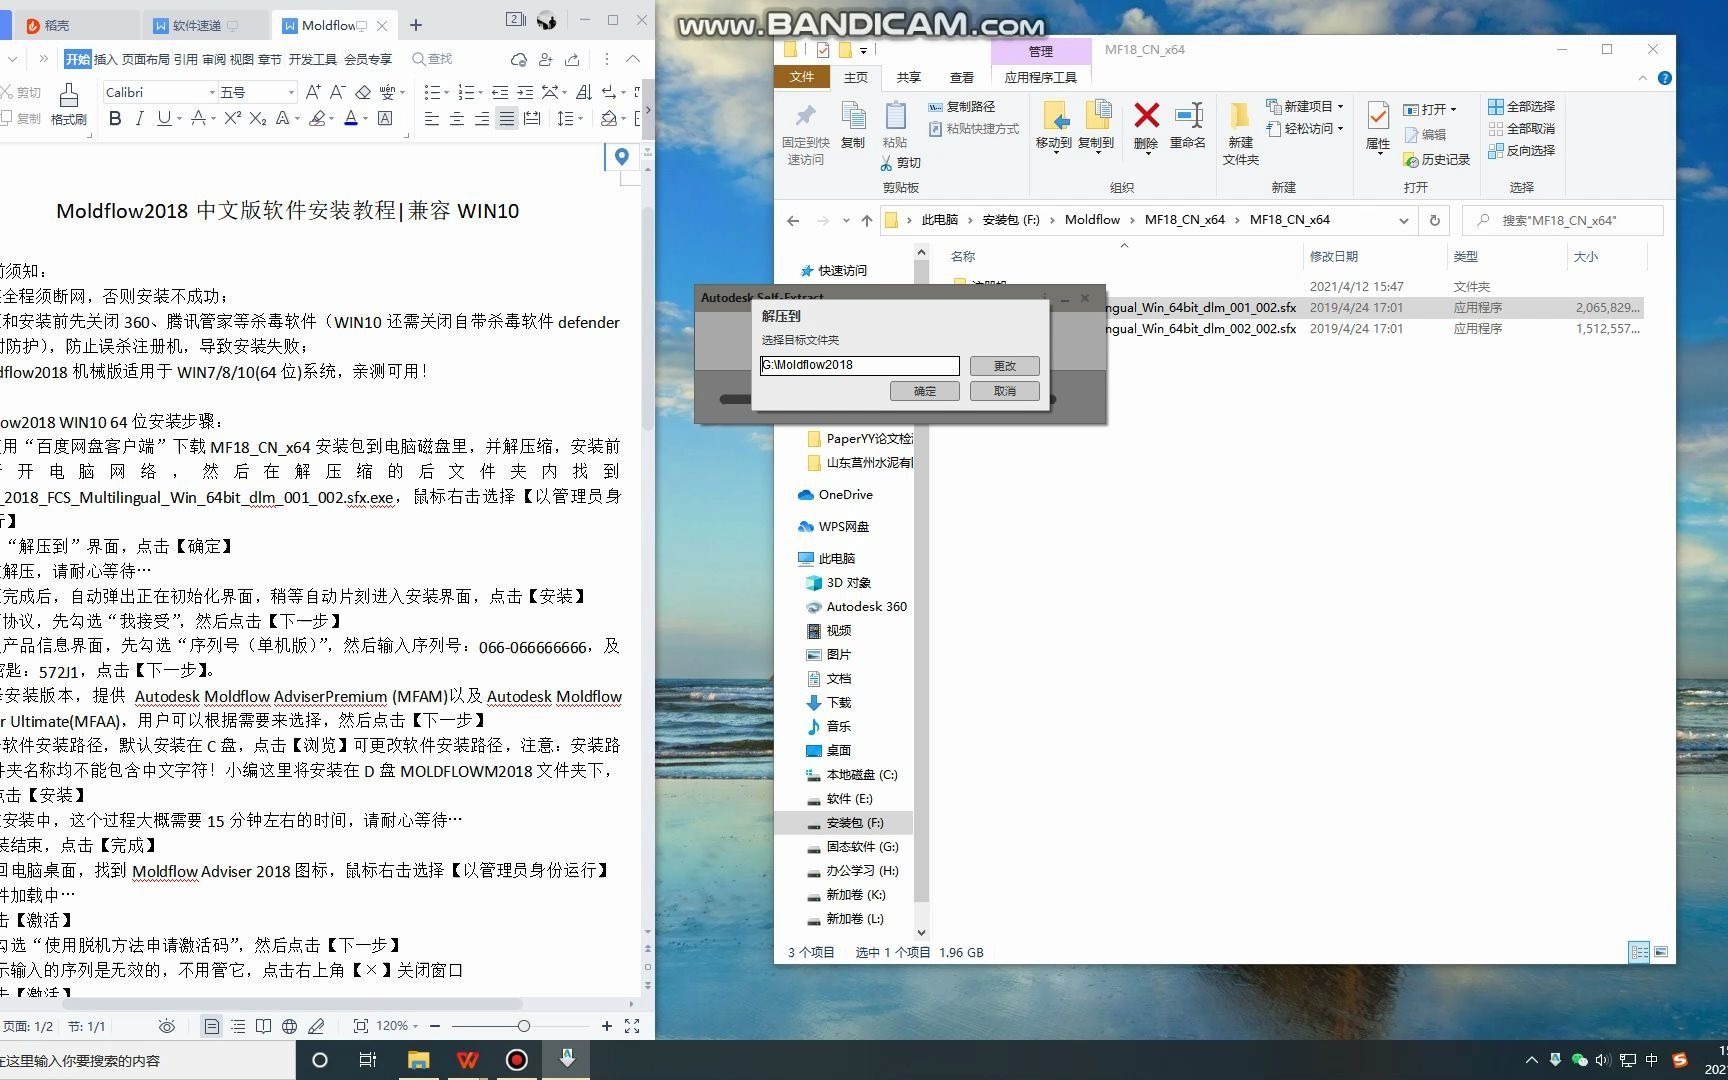Go up one folder level in Explorer
The image size is (1728, 1080).
[x=867, y=220]
